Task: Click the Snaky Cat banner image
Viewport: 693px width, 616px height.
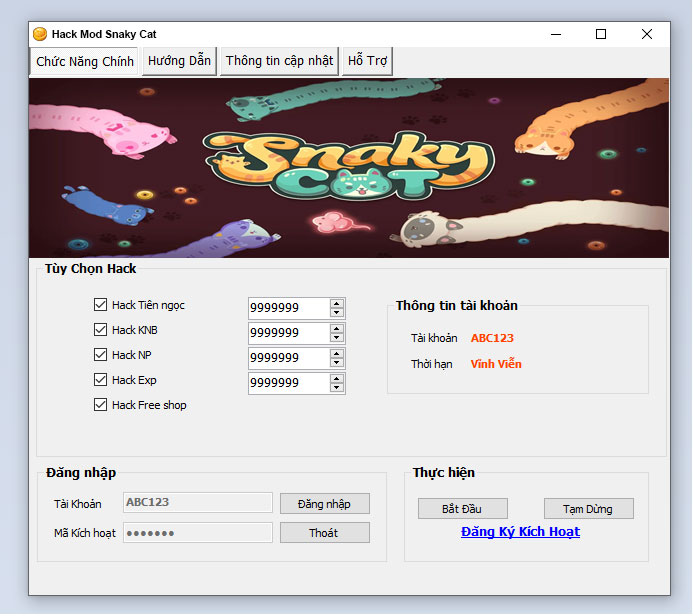Action: [x=349, y=168]
